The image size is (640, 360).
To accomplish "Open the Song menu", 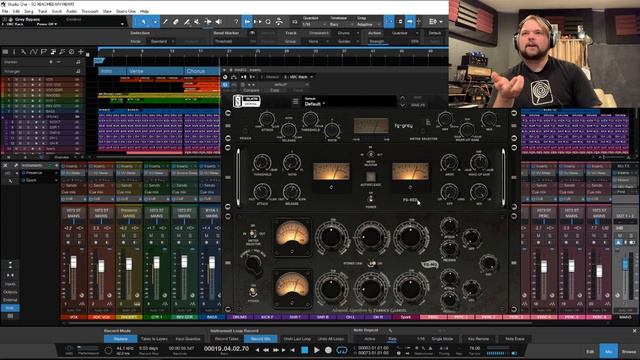I will [29, 11].
